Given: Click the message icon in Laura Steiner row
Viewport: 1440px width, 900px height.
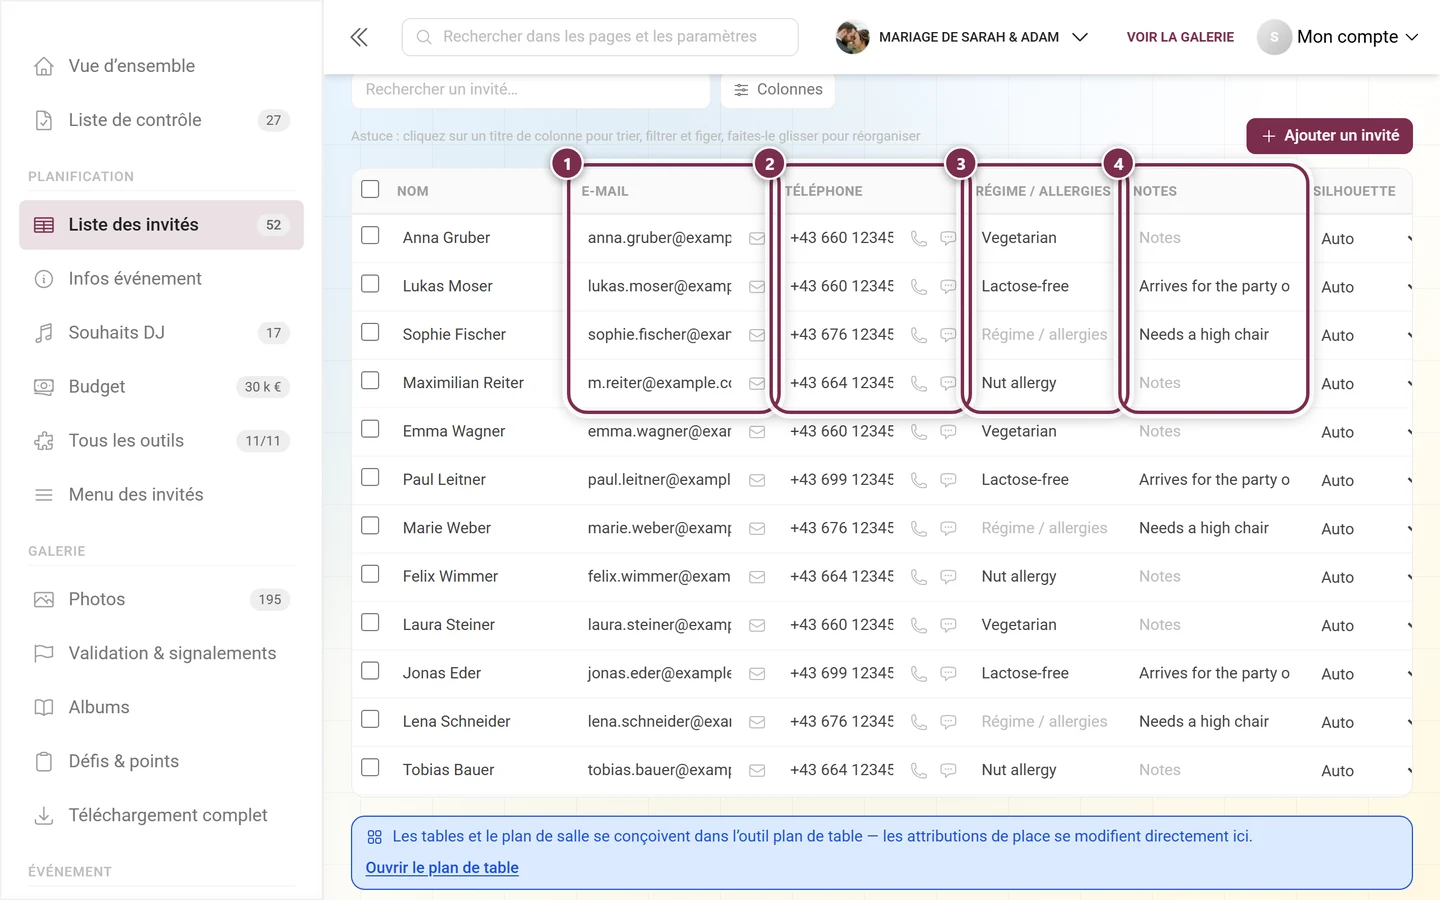Looking at the screenshot, I should click(948, 625).
